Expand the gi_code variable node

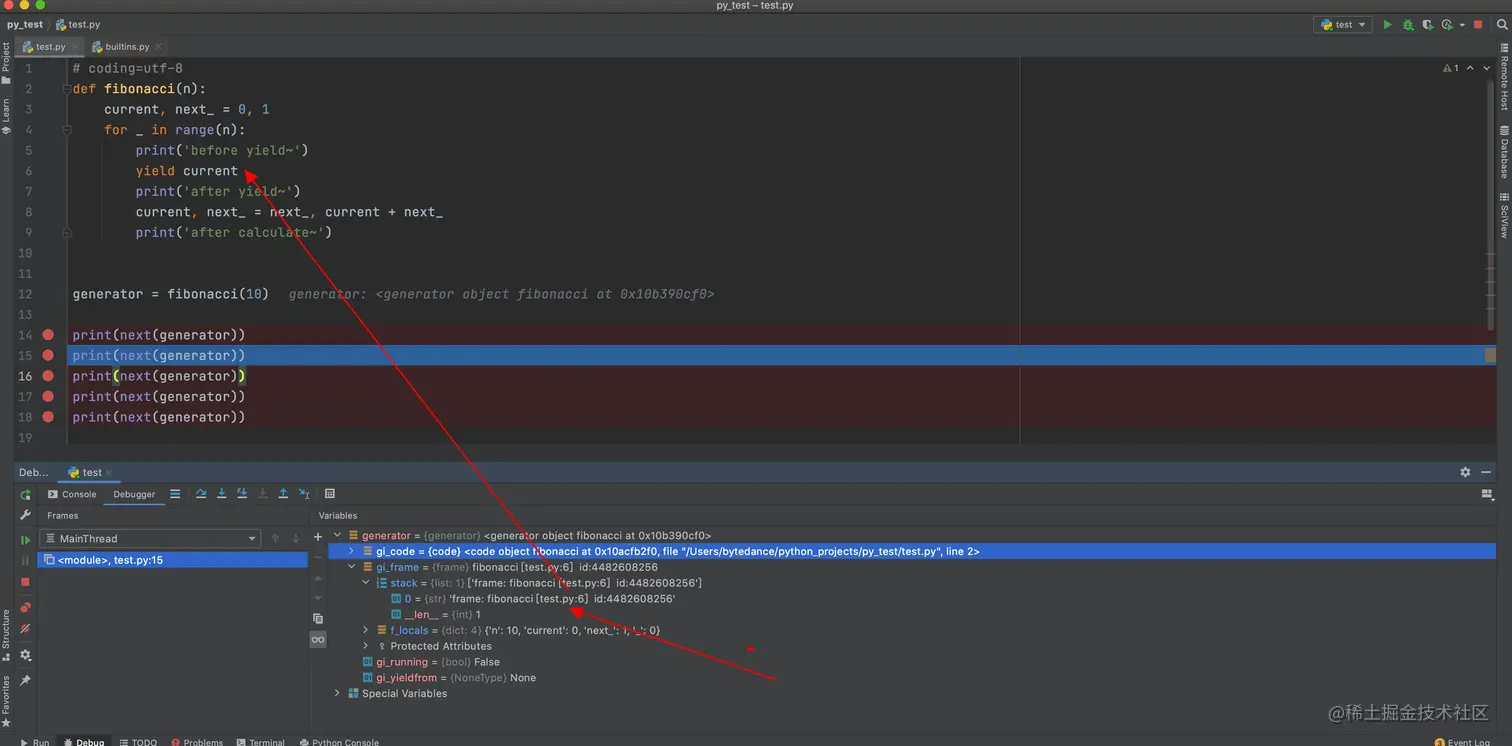[351, 551]
